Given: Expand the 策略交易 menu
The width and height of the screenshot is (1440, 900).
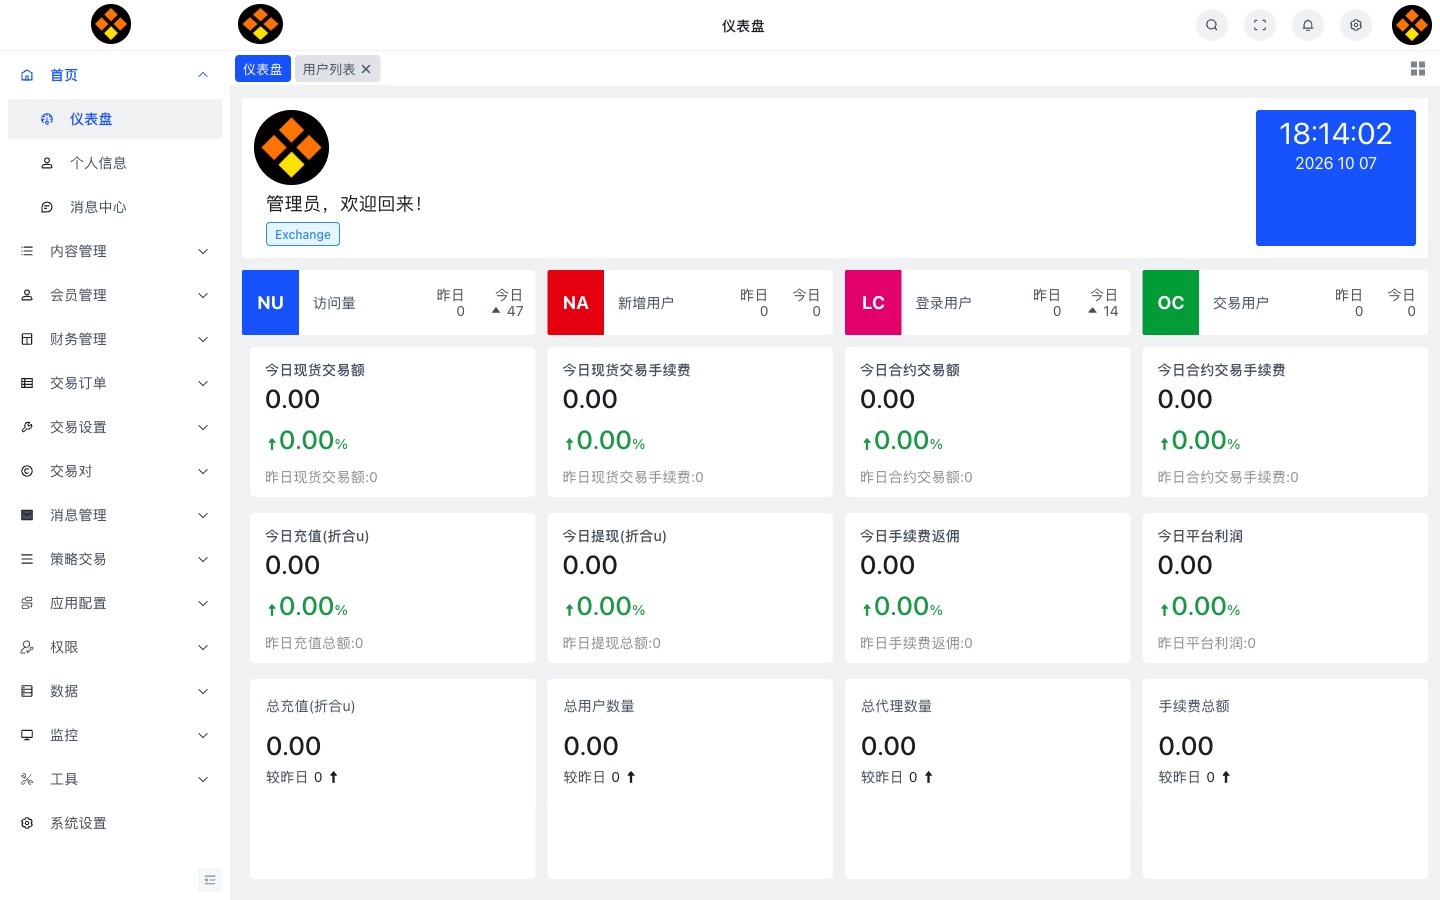Looking at the screenshot, I should (115, 559).
